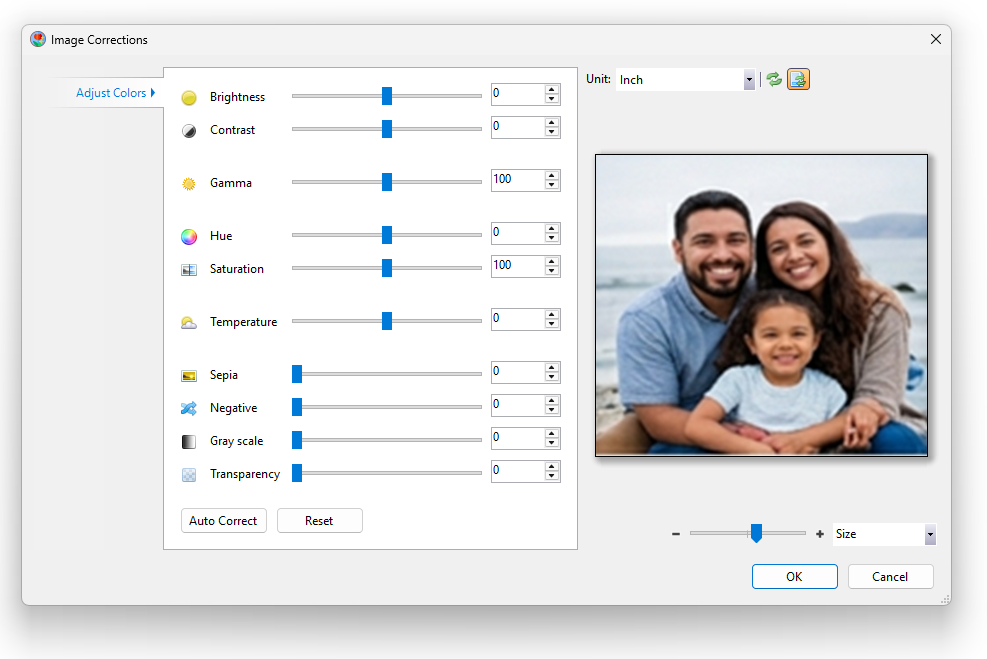Click the zoom in plus icon
Viewport: 987px width, 659px height.
(820, 534)
